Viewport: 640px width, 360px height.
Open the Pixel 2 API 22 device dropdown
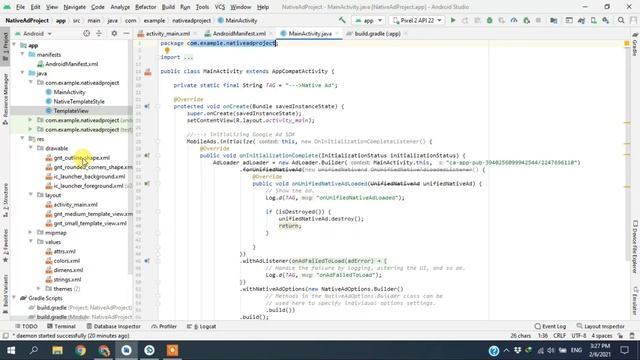[417, 20]
